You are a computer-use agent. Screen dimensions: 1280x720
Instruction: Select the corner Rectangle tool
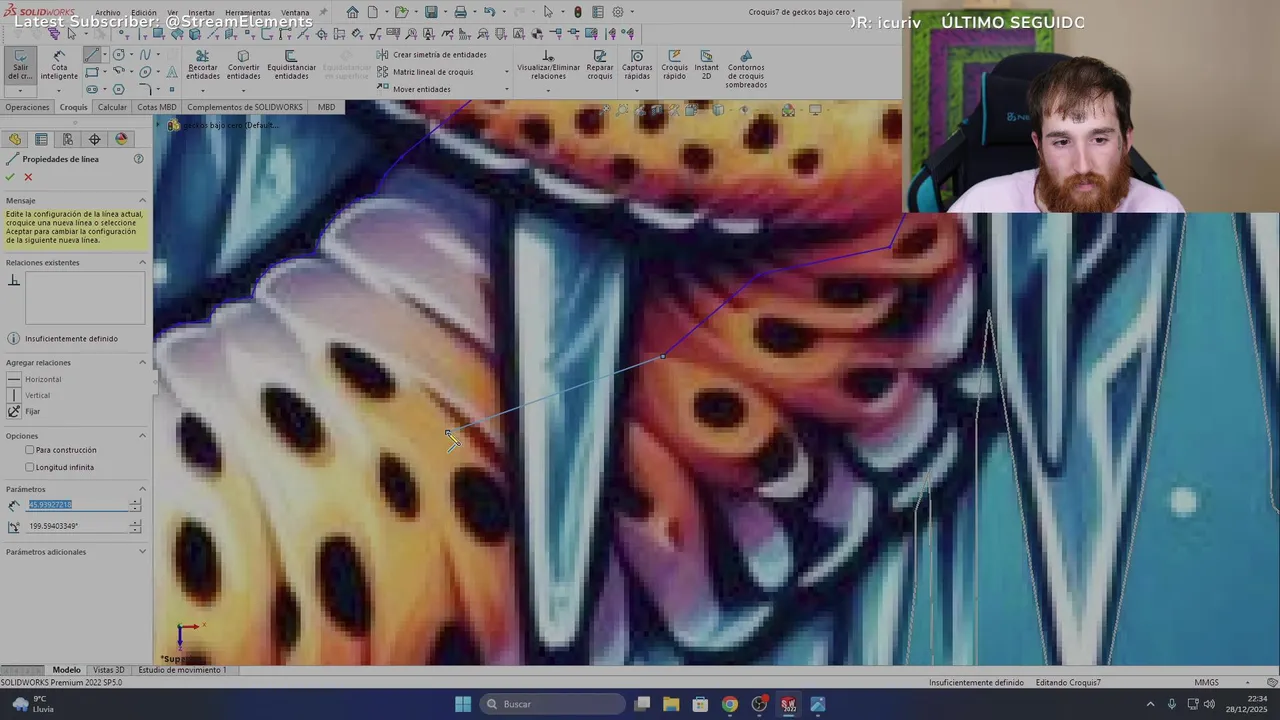(92, 72)
